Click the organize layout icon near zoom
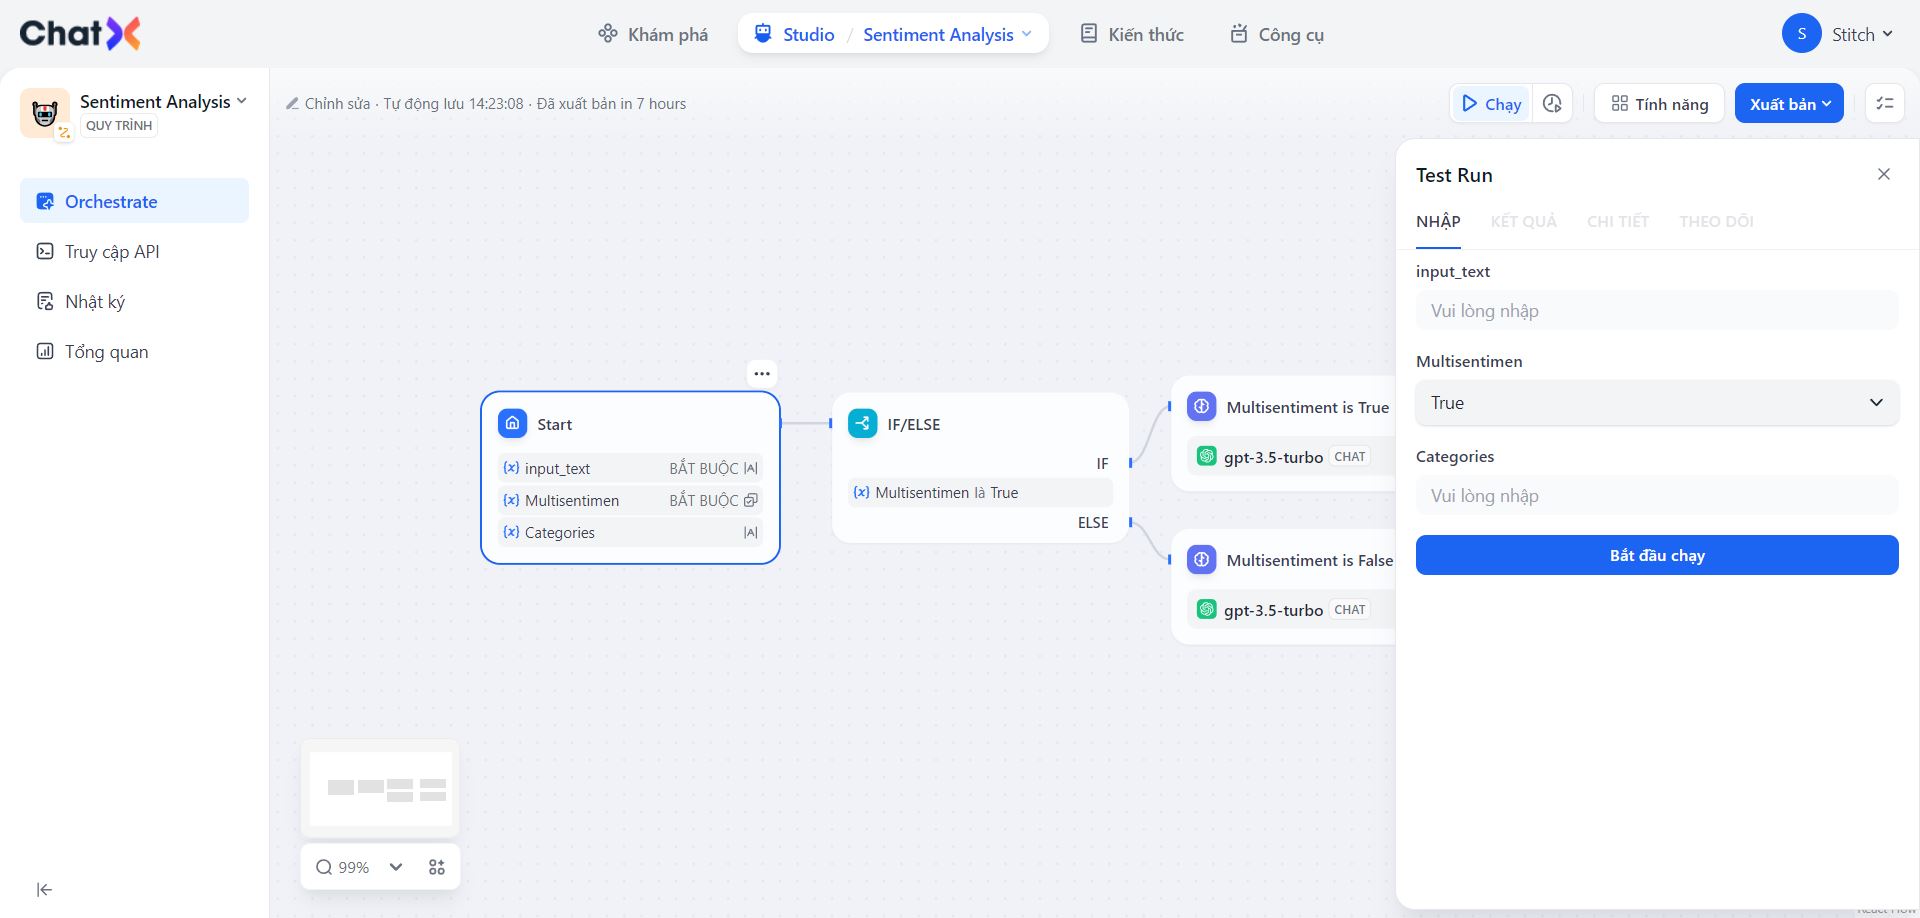 437,867
